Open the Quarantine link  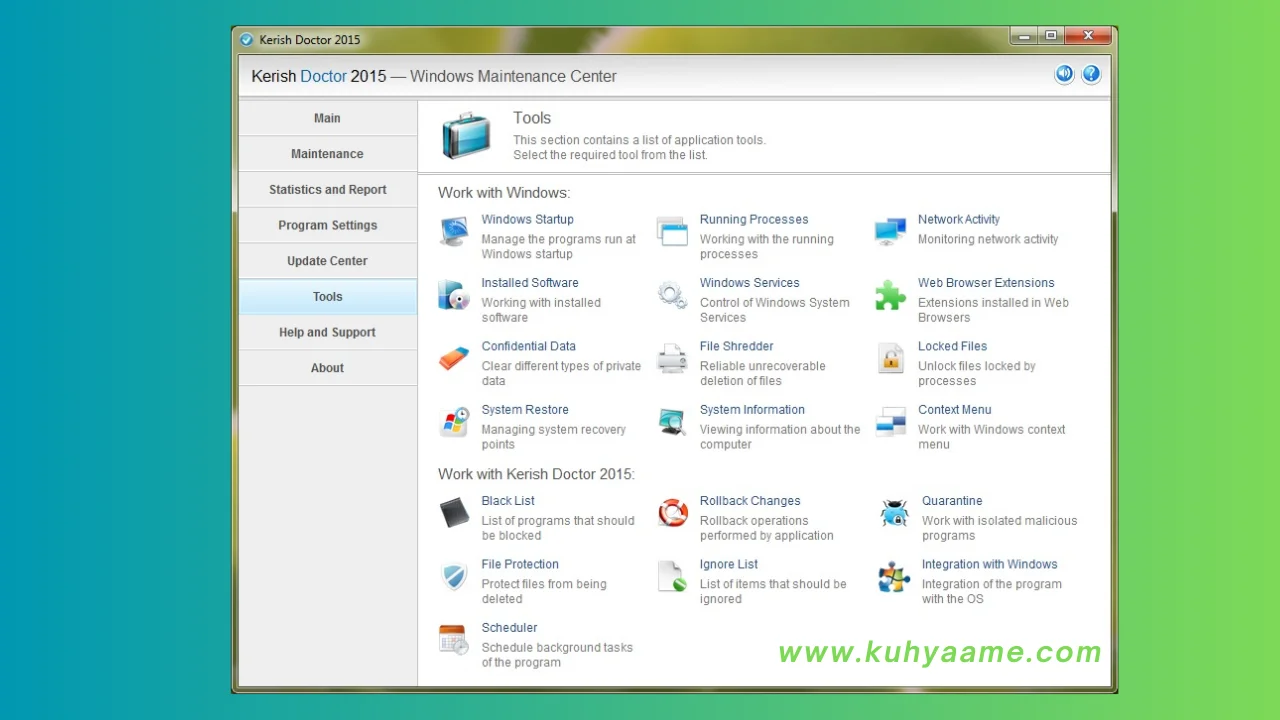(x=952, y=501)
